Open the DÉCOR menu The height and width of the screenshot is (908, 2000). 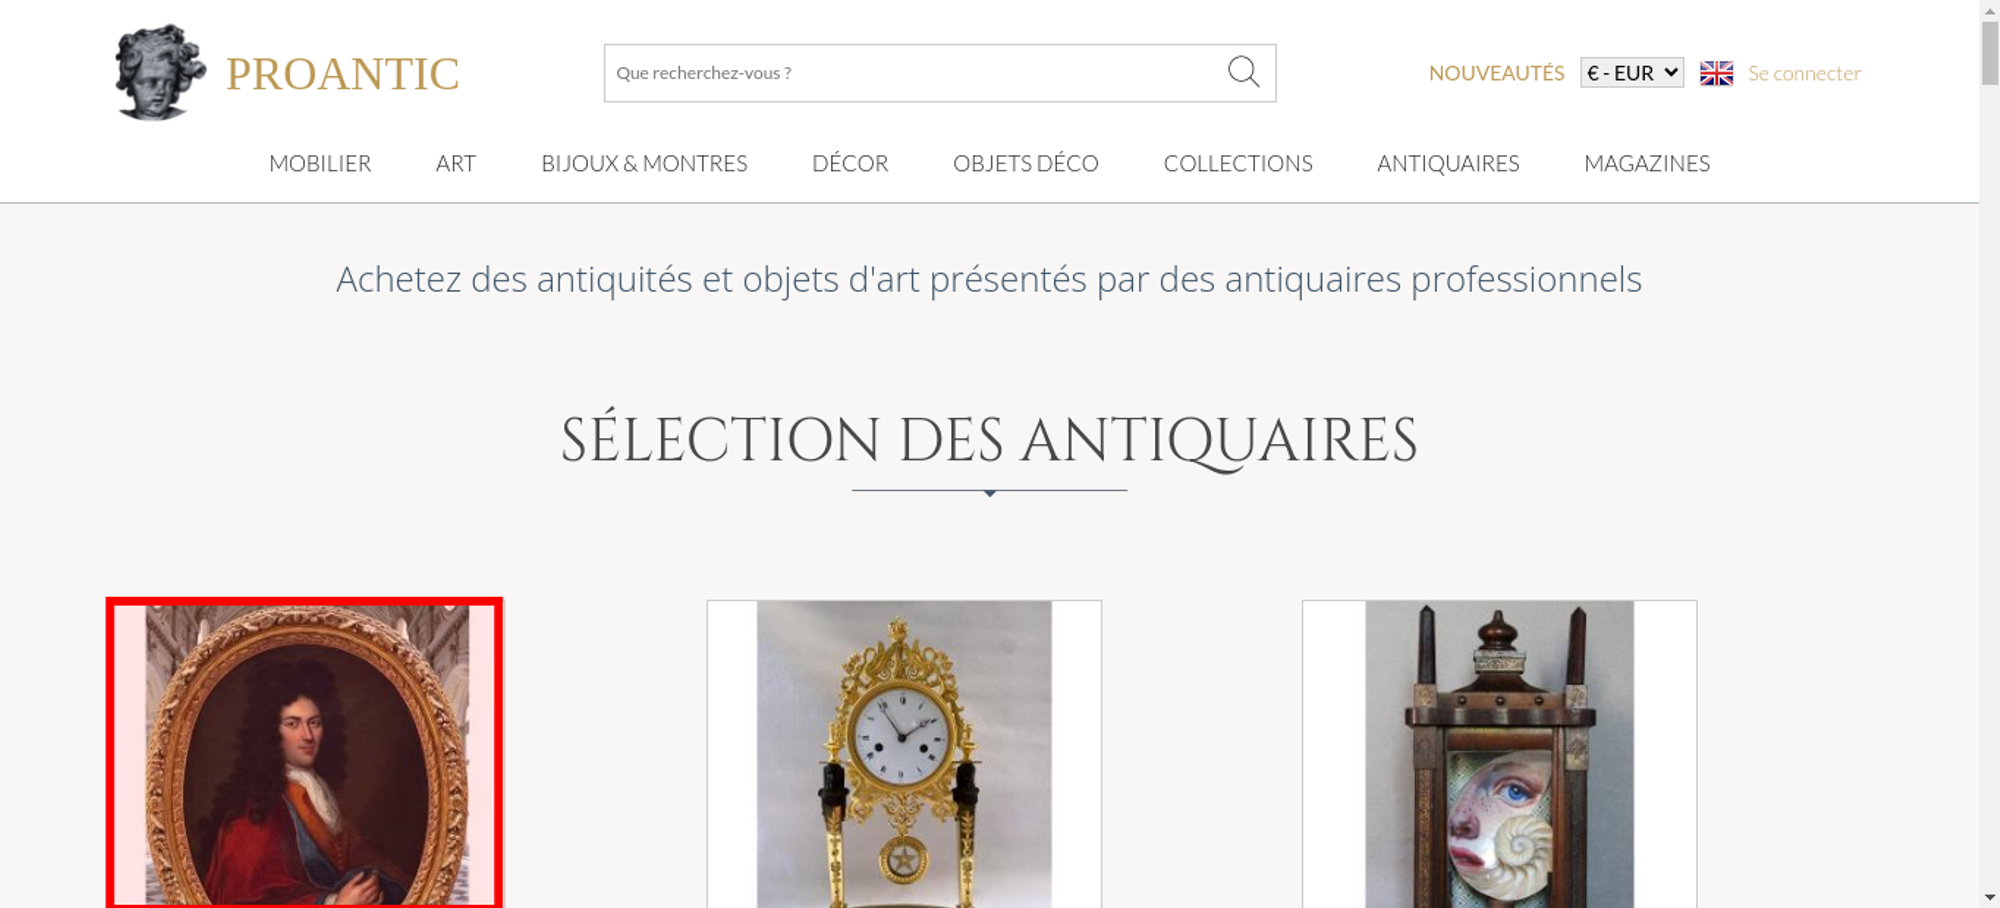(x=850, y=163)
